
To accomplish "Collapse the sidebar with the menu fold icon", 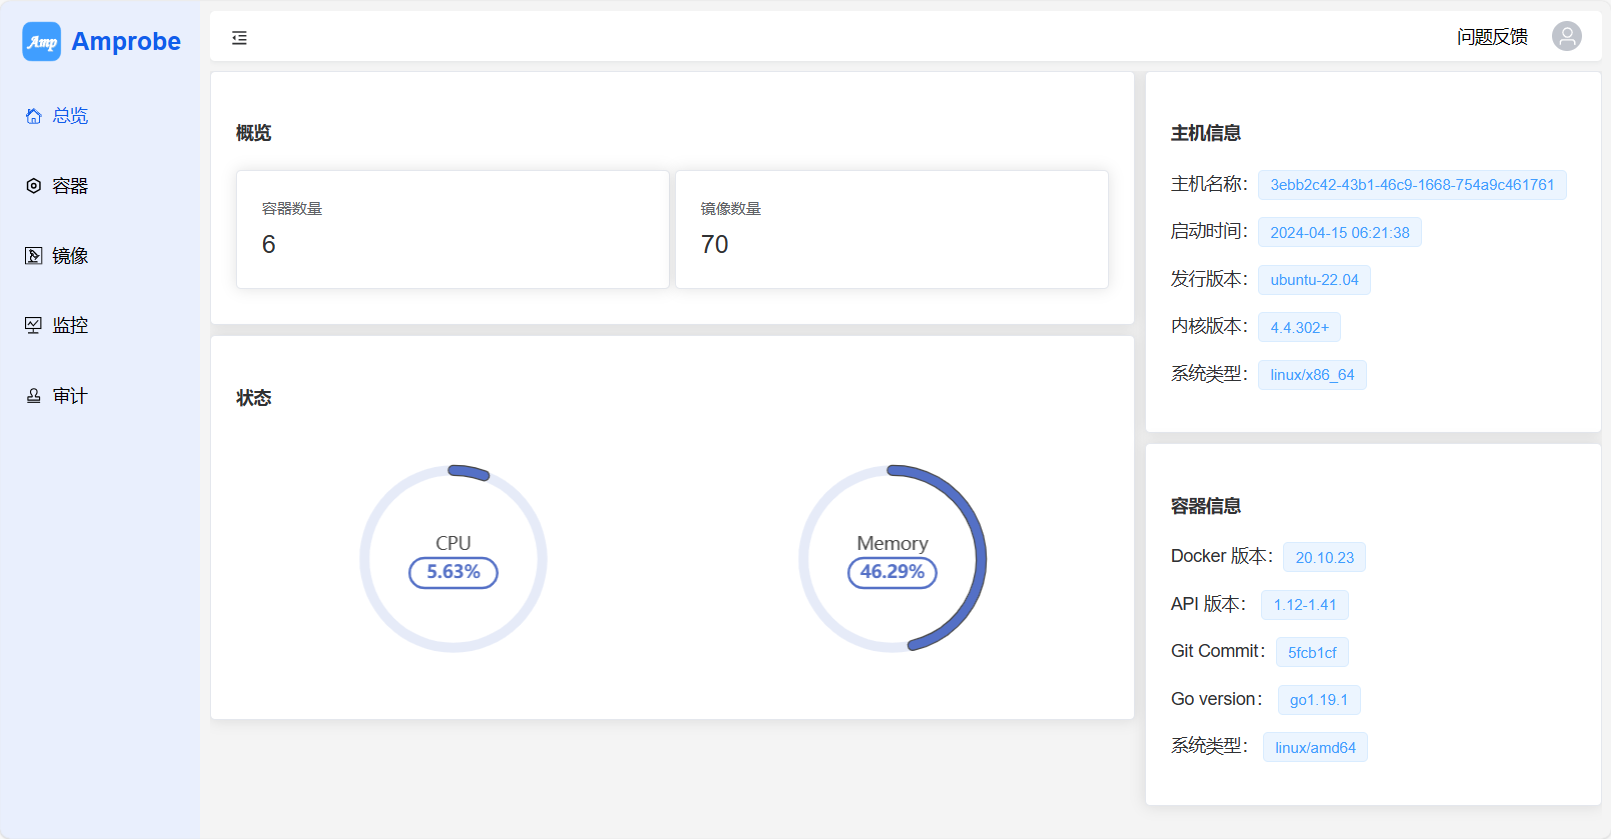I will (239, 38).
